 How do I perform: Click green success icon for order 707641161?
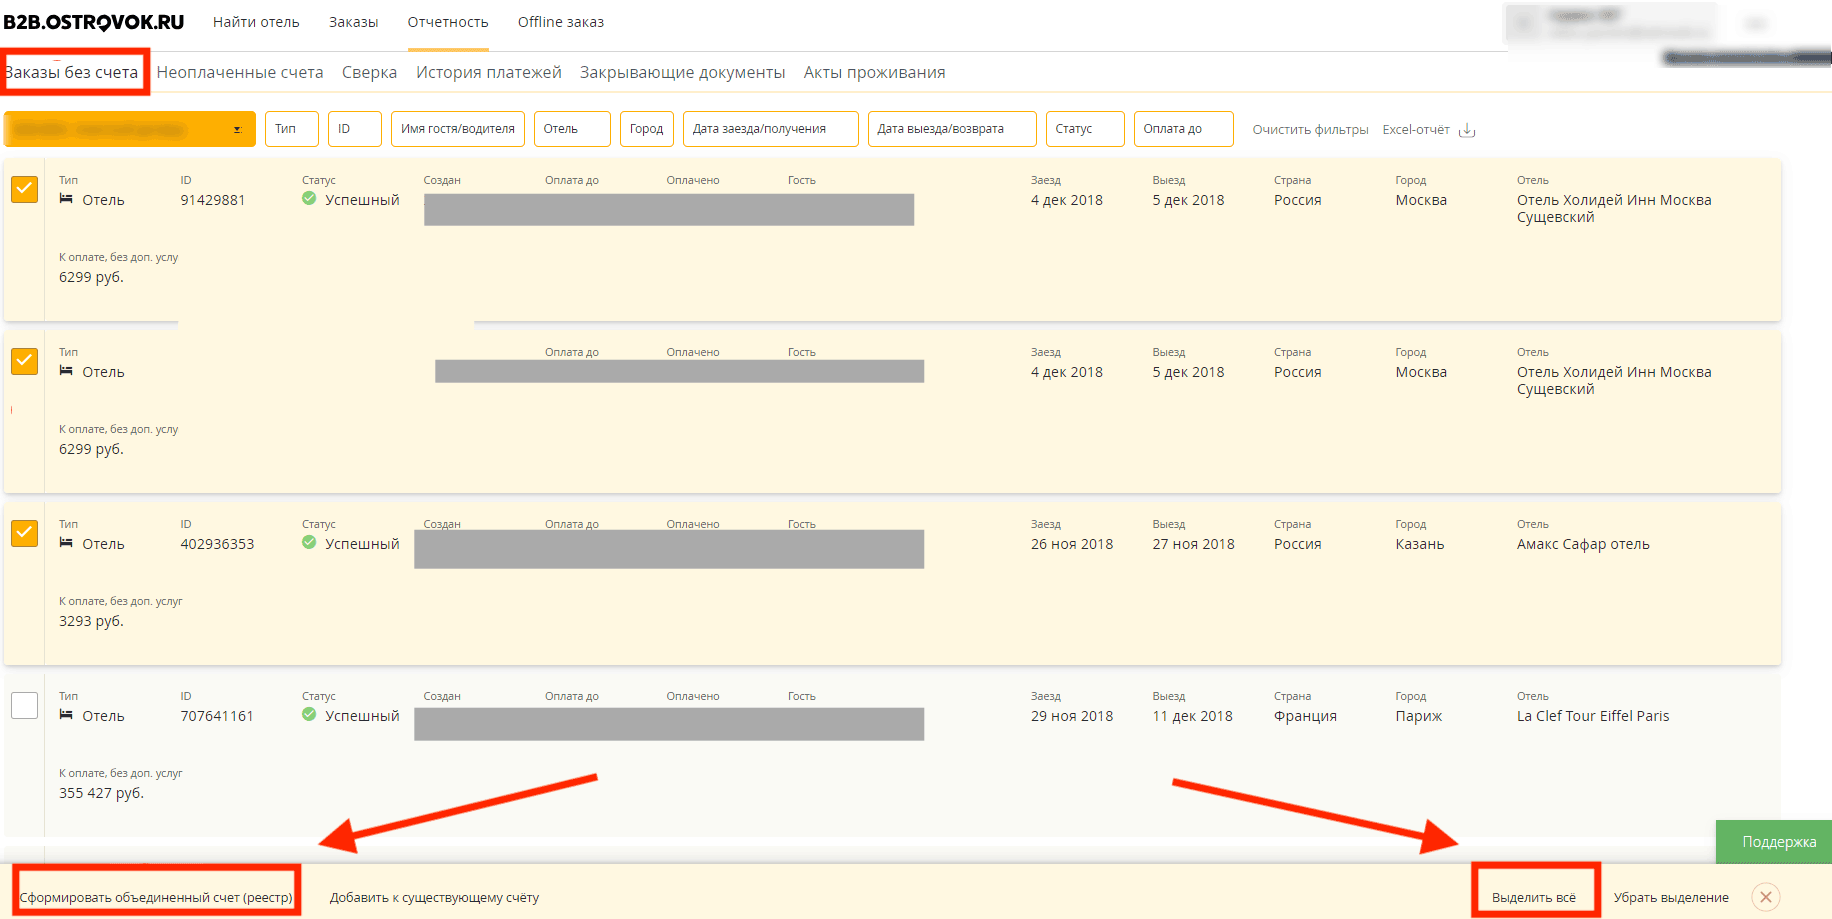point(309,715)
